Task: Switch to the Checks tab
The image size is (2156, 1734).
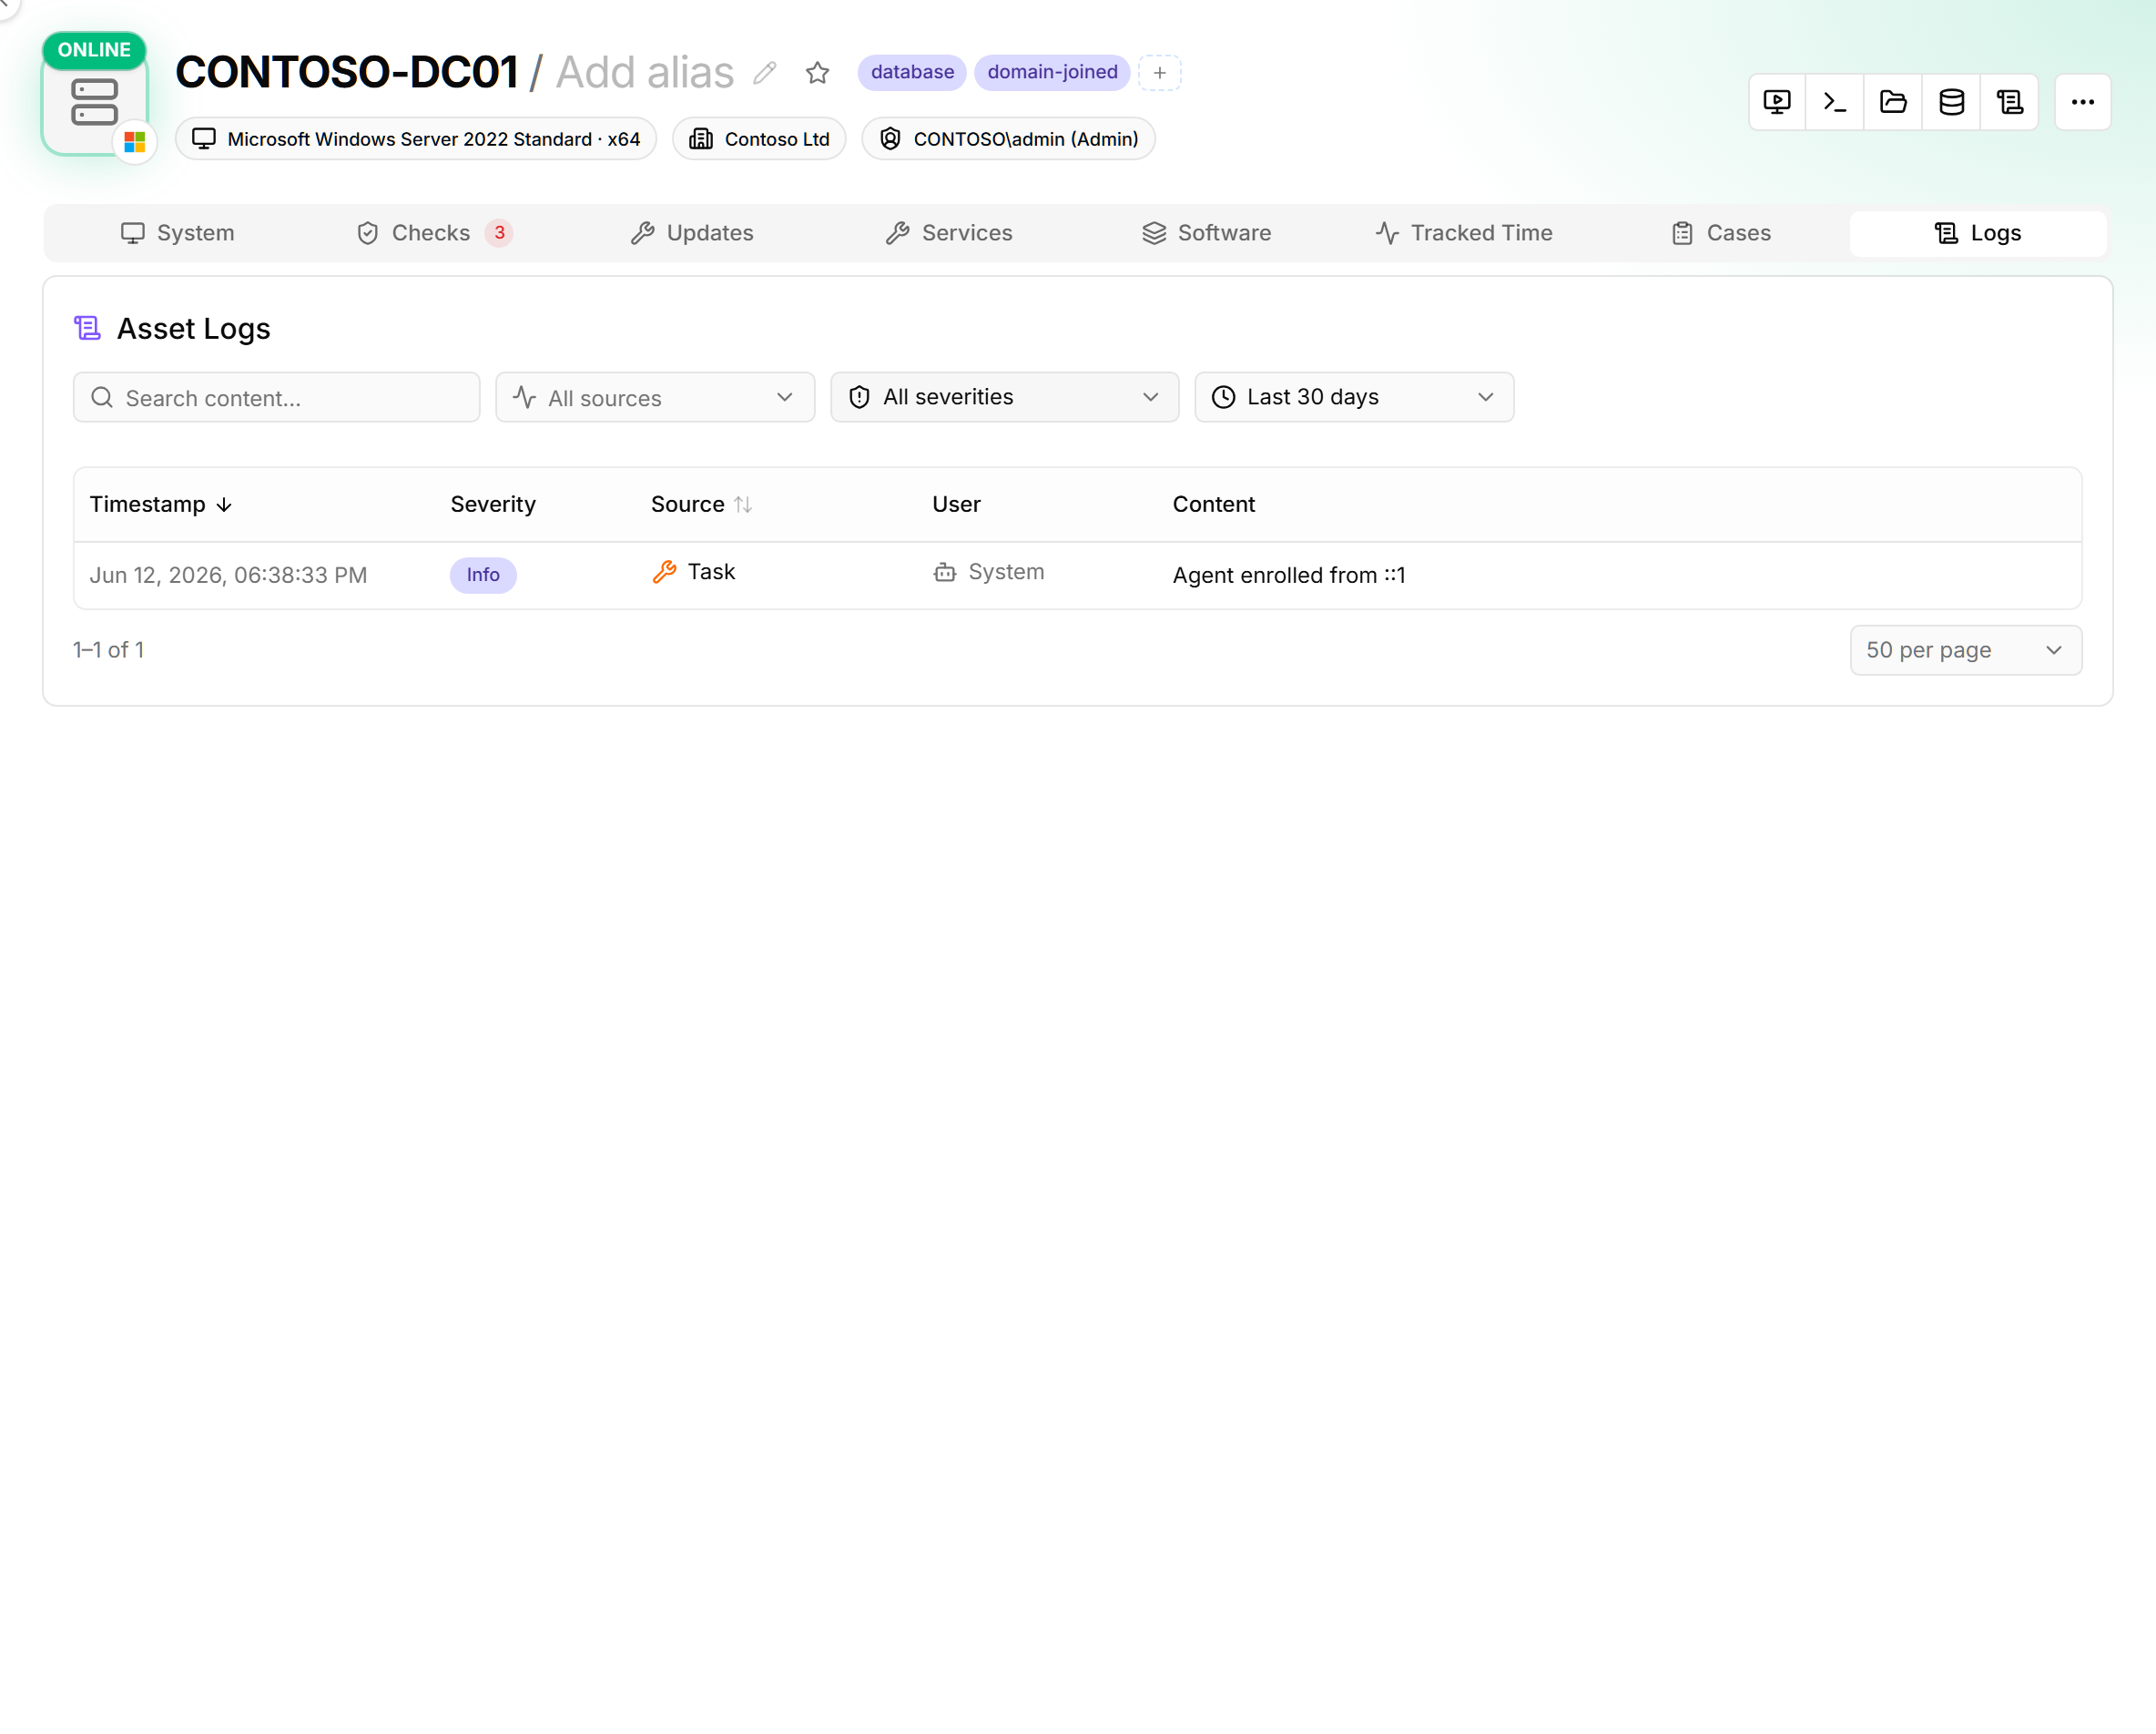Action: click(x=435, y=233)
